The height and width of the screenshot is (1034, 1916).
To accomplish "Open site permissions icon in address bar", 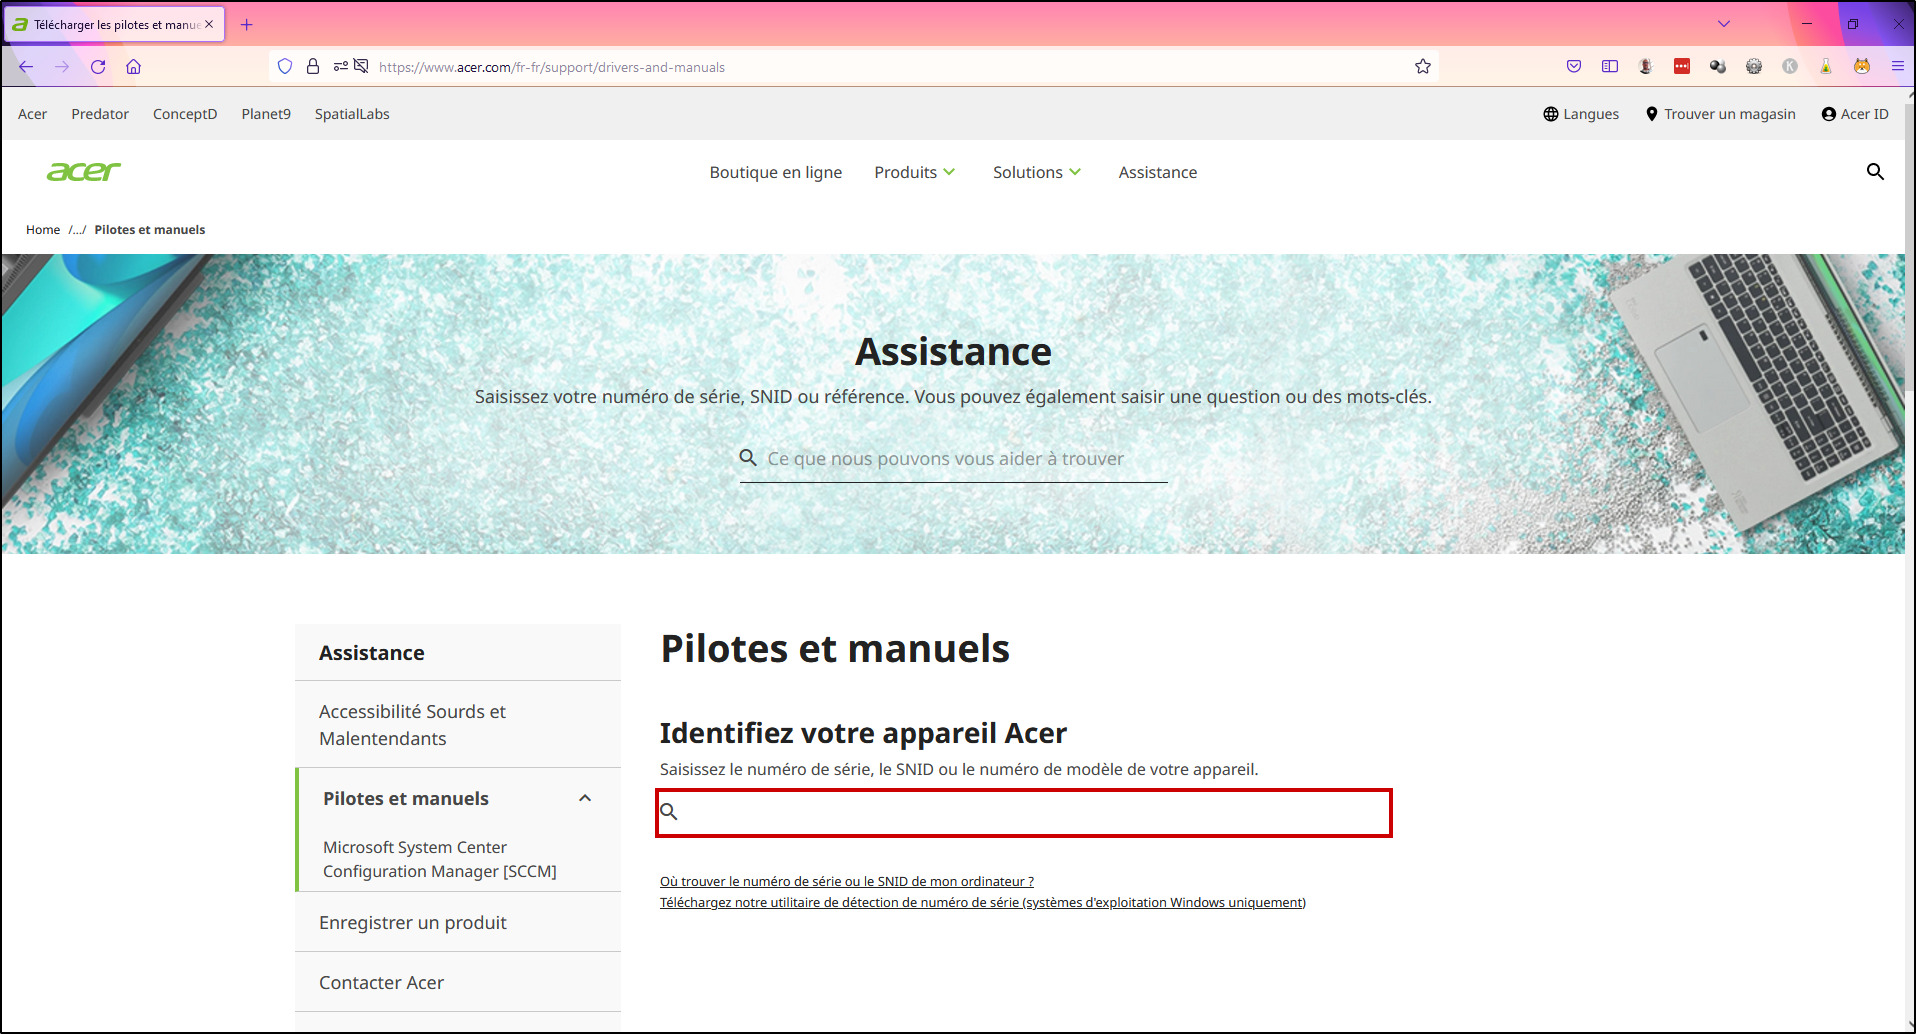I will [341, 67].
